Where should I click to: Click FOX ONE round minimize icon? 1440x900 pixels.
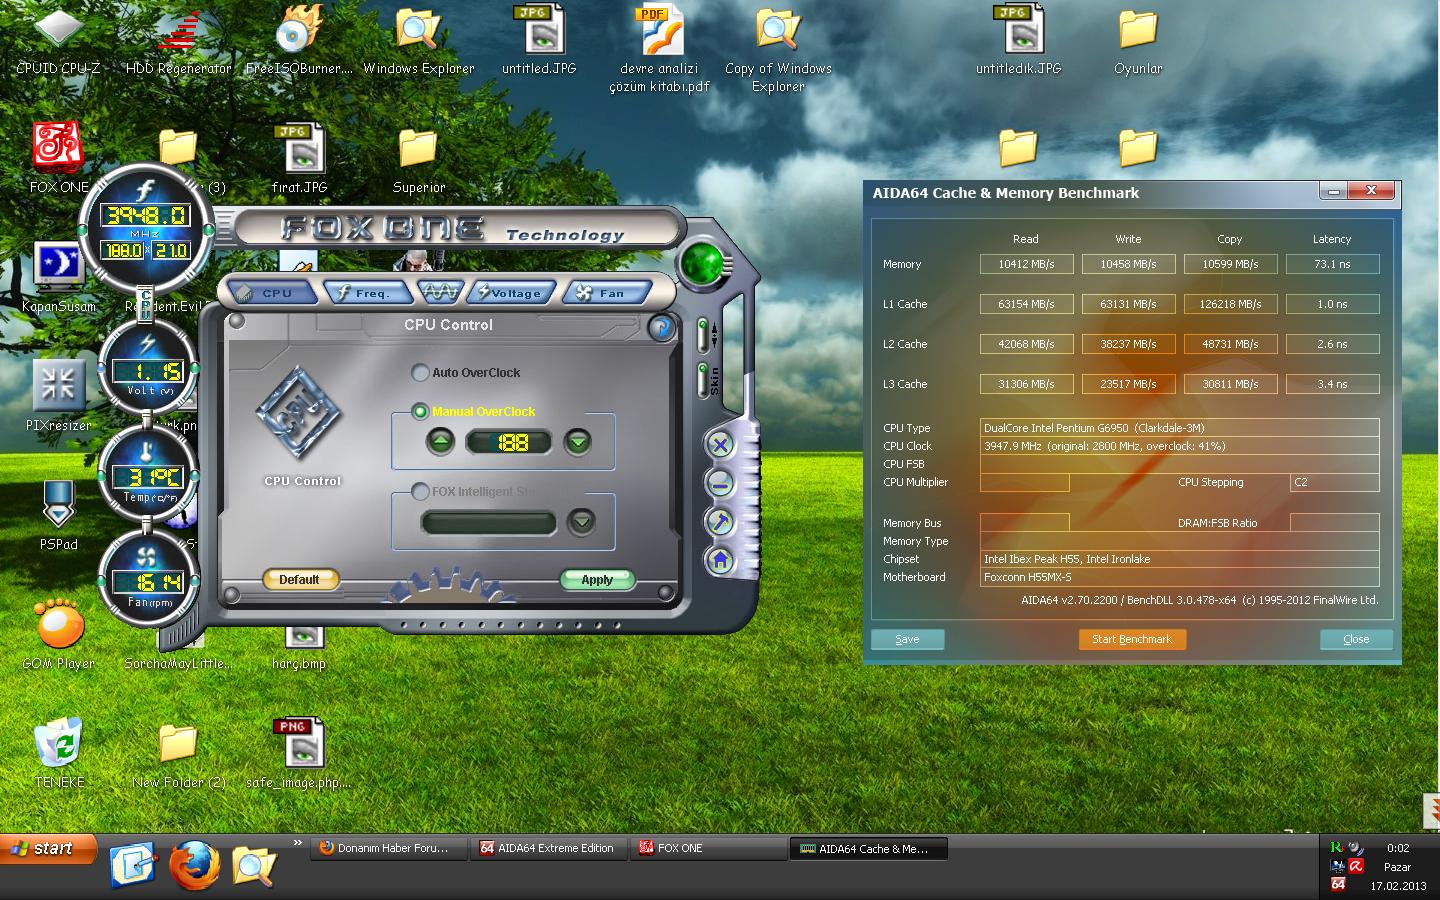[x=720, y=484]
